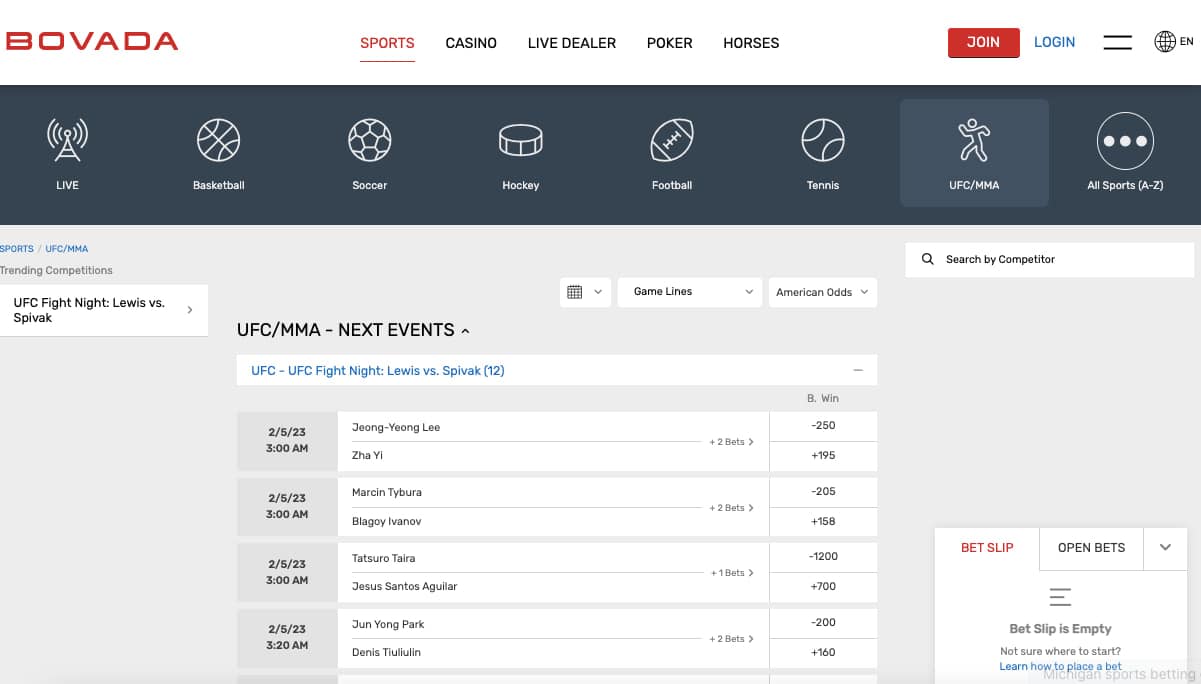
Task: Open the calendar date picker
Action: tap(585, 292)
